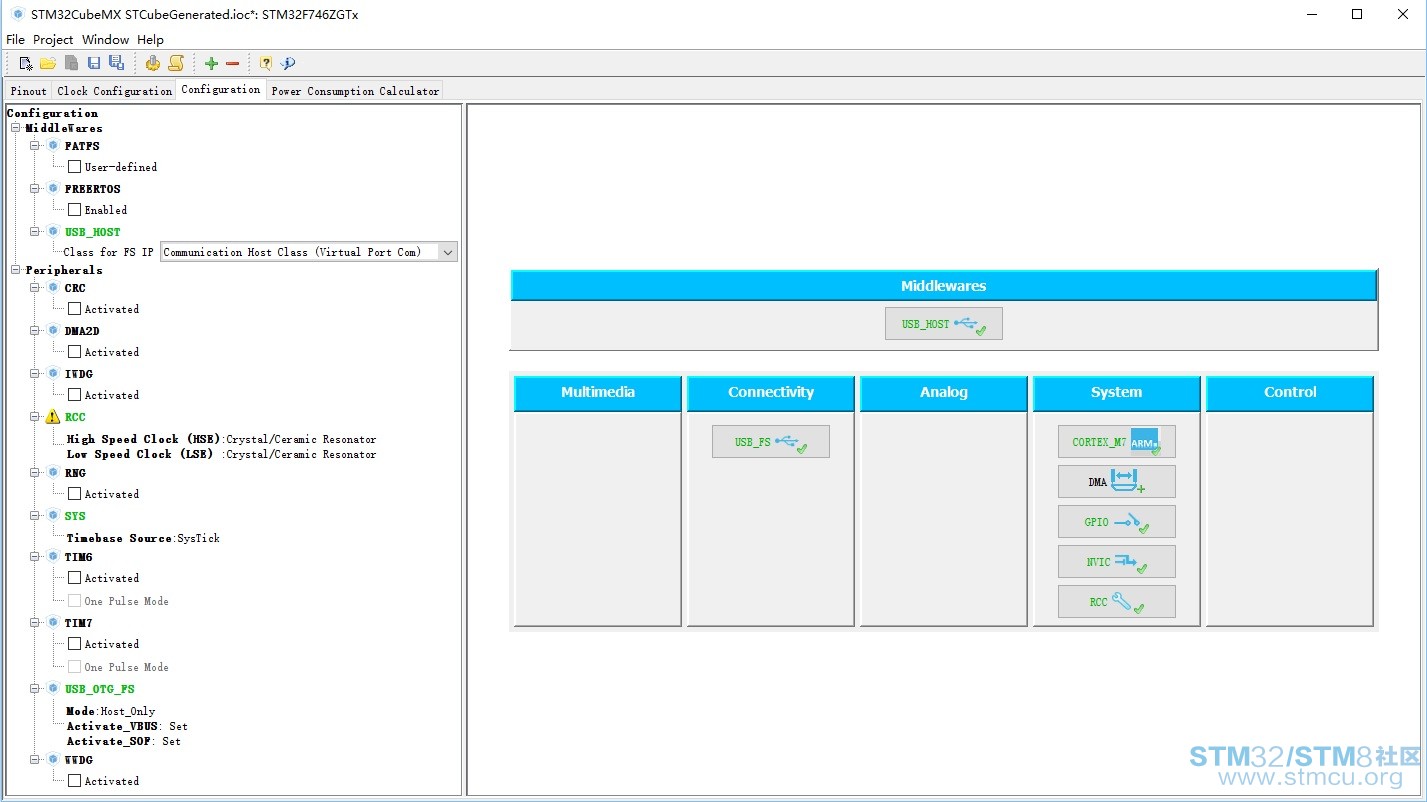
Task: Click the yellow scroll report toolbar icon
Action: click(175, 63)
